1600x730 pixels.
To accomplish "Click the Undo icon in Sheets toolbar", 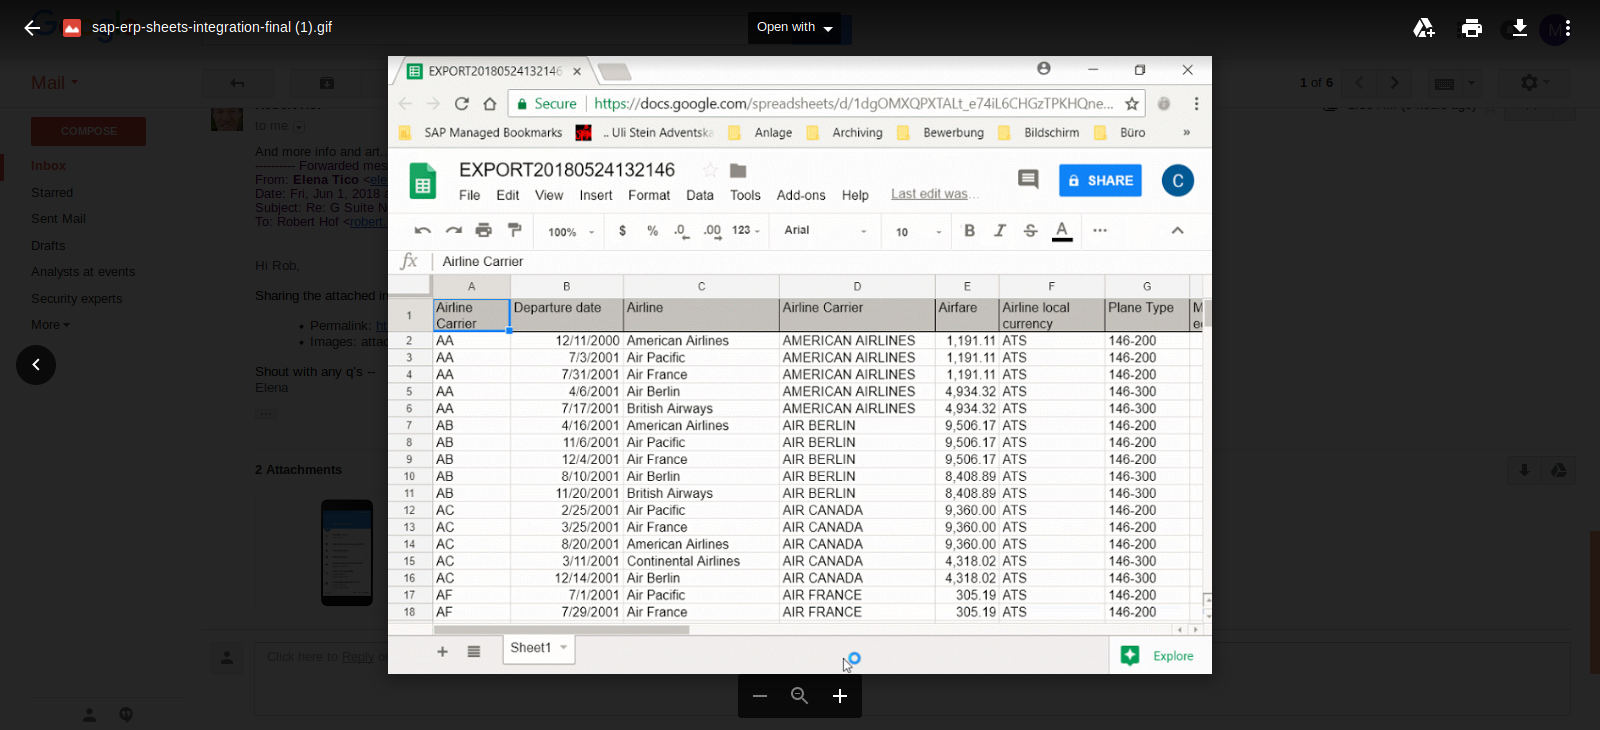I will (423, 230).
